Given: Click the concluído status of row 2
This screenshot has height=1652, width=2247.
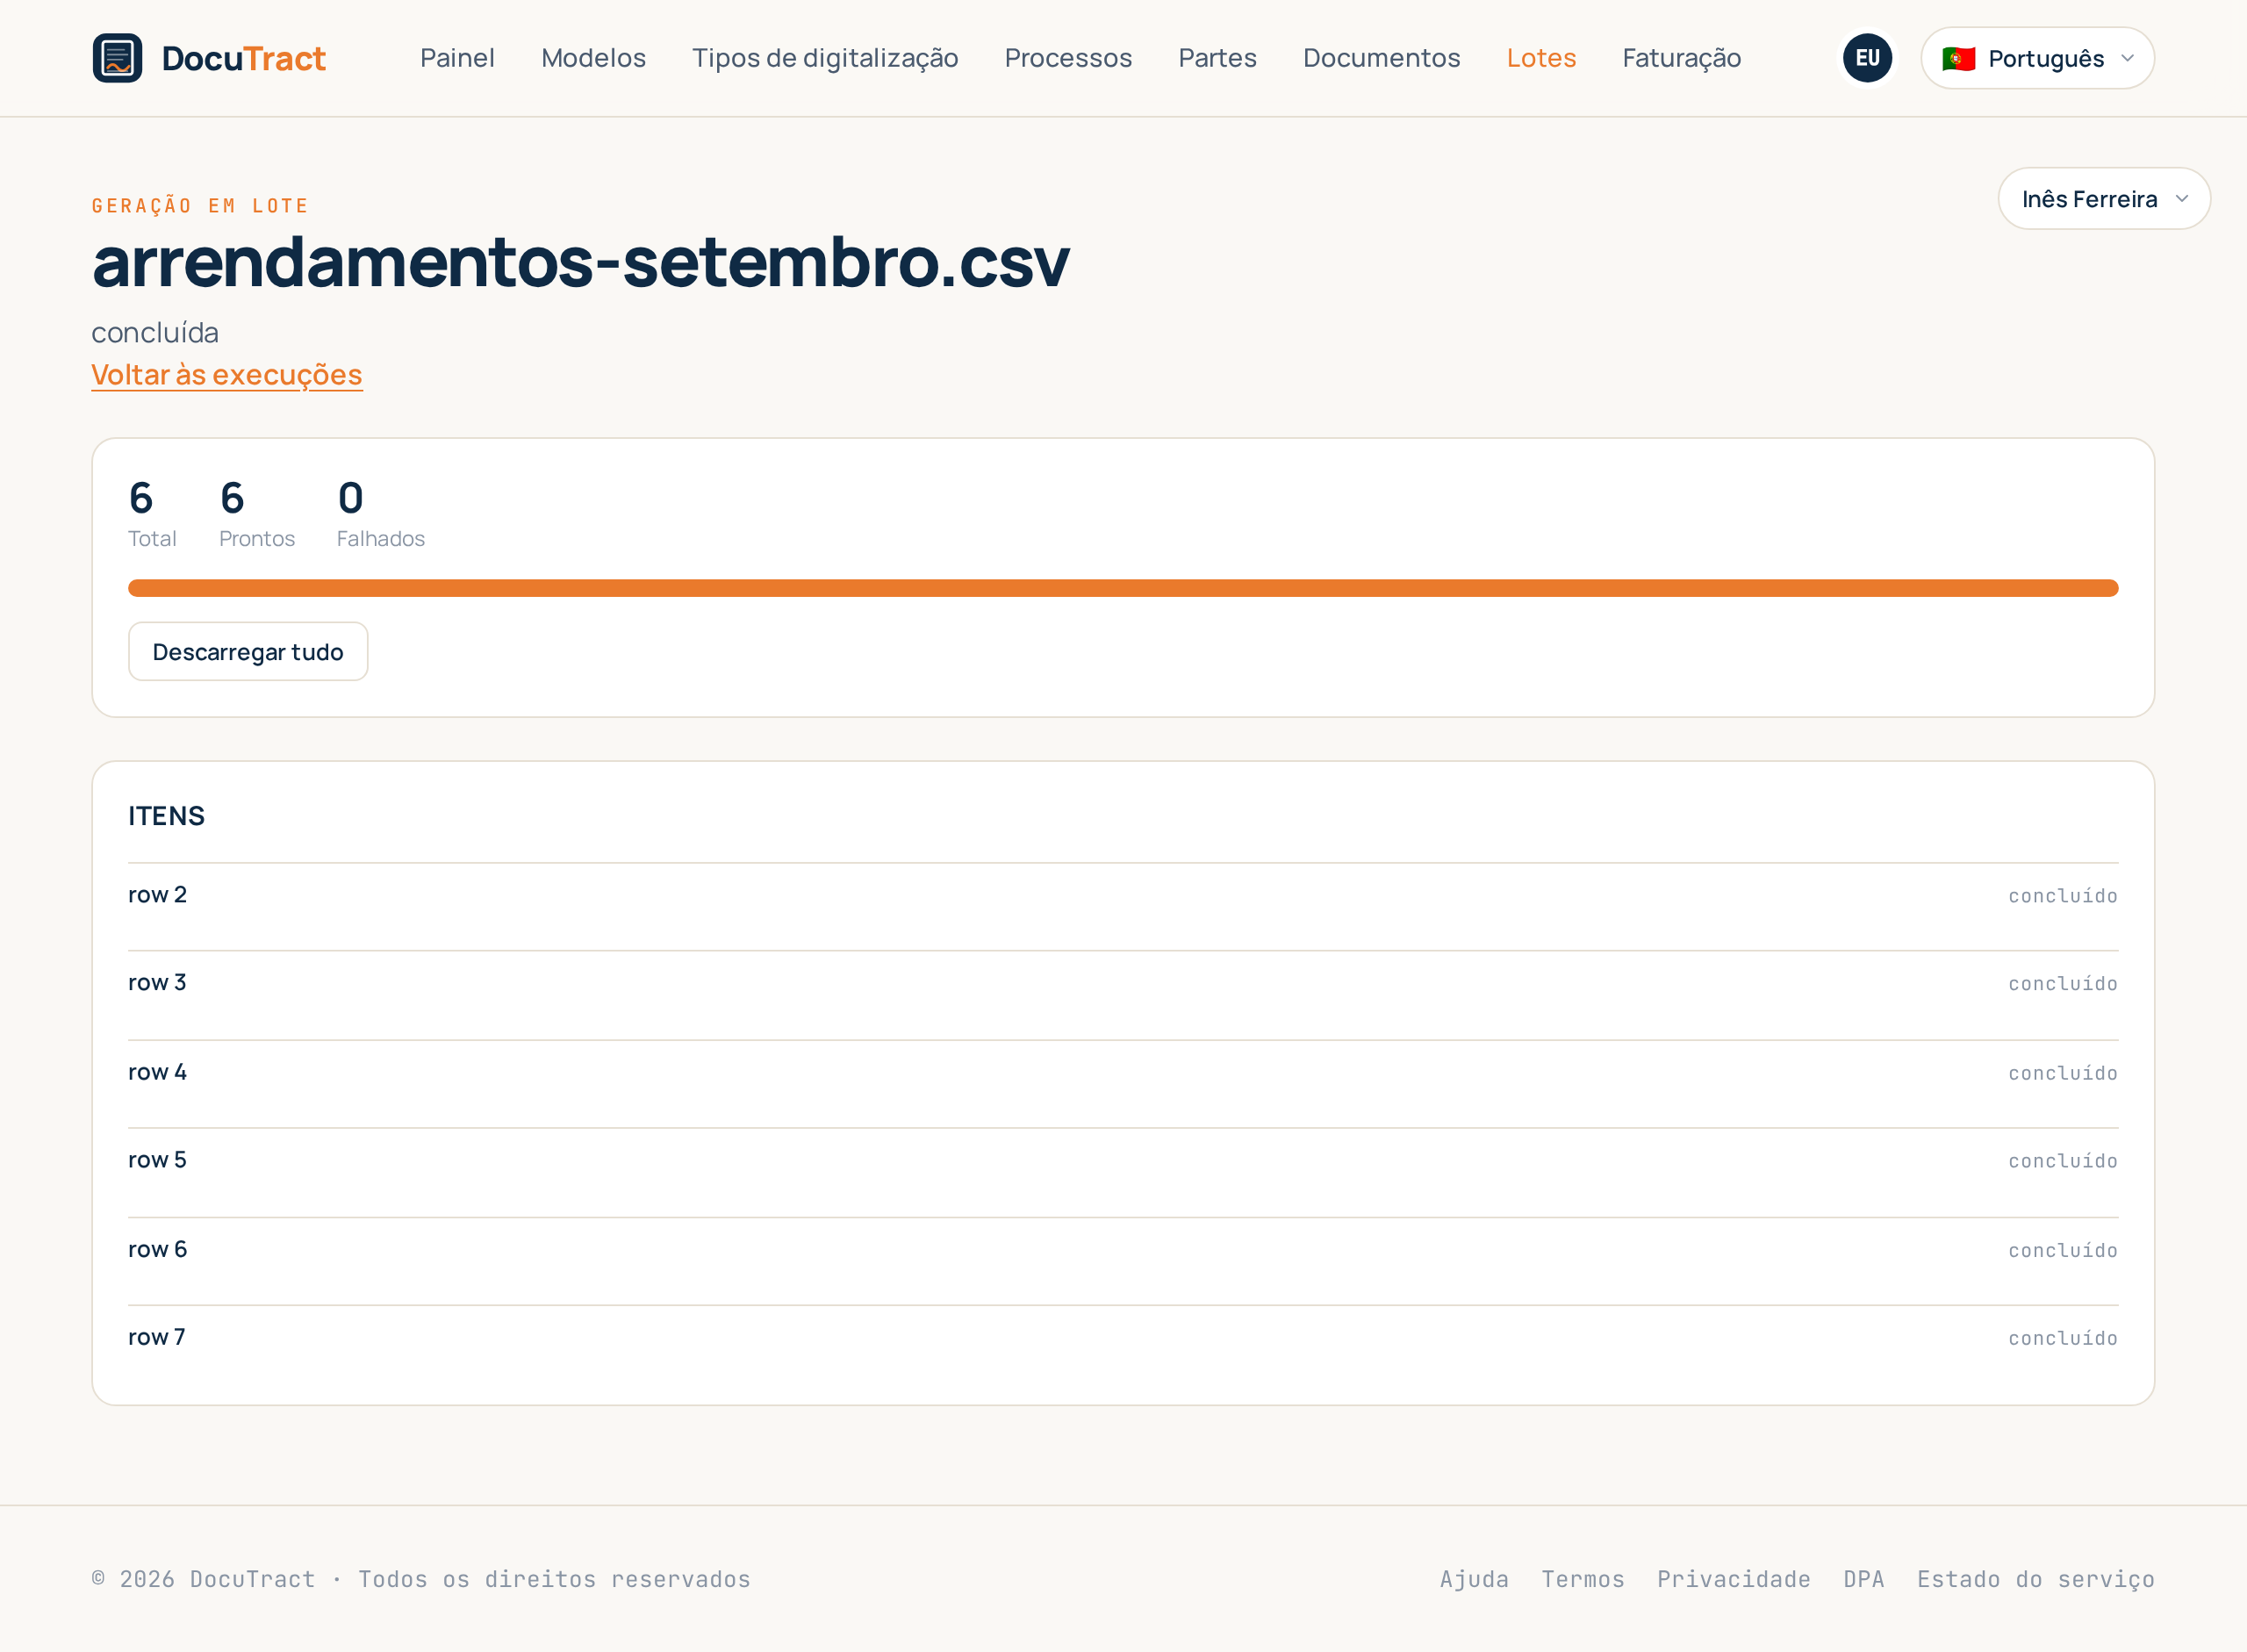Looking at the screenshot, I should 2062,896.
